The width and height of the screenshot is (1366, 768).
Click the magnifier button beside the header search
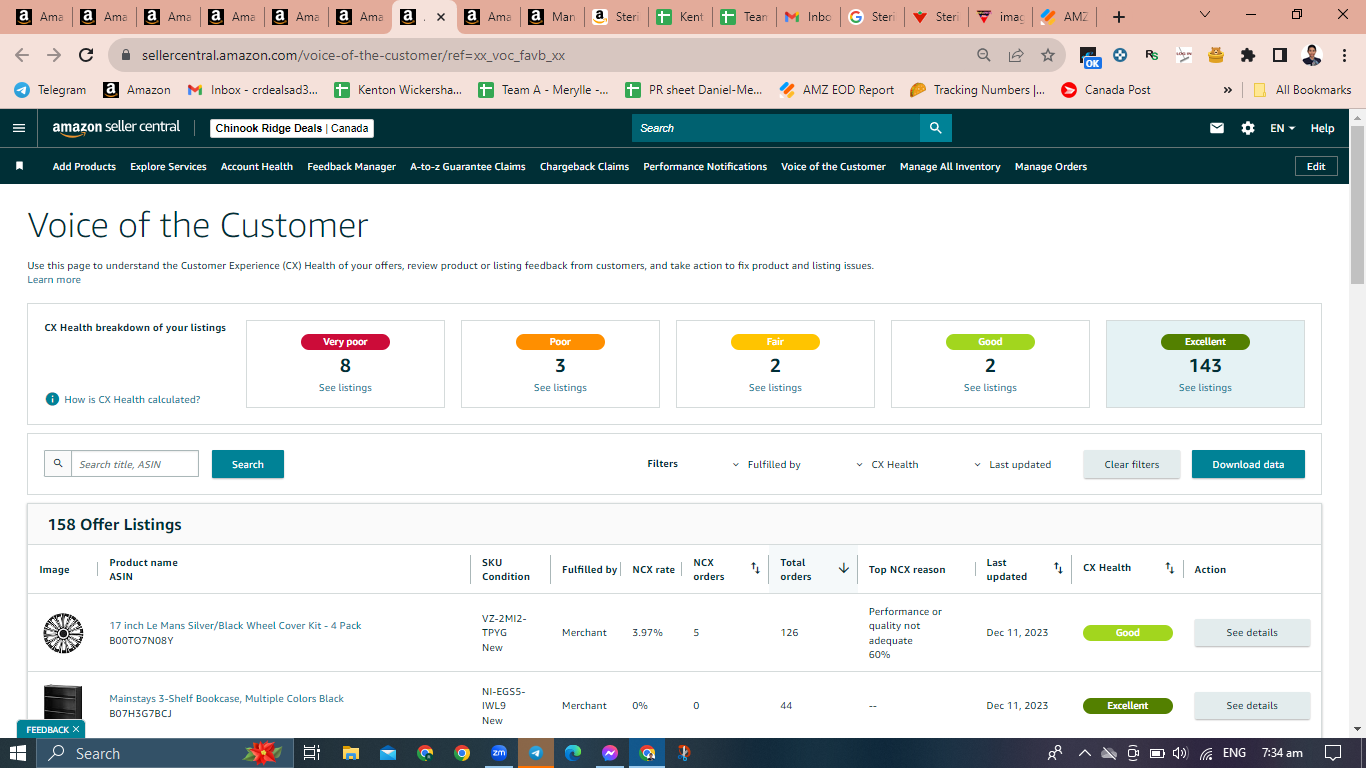pyautogui.click(x=936, y=128)
